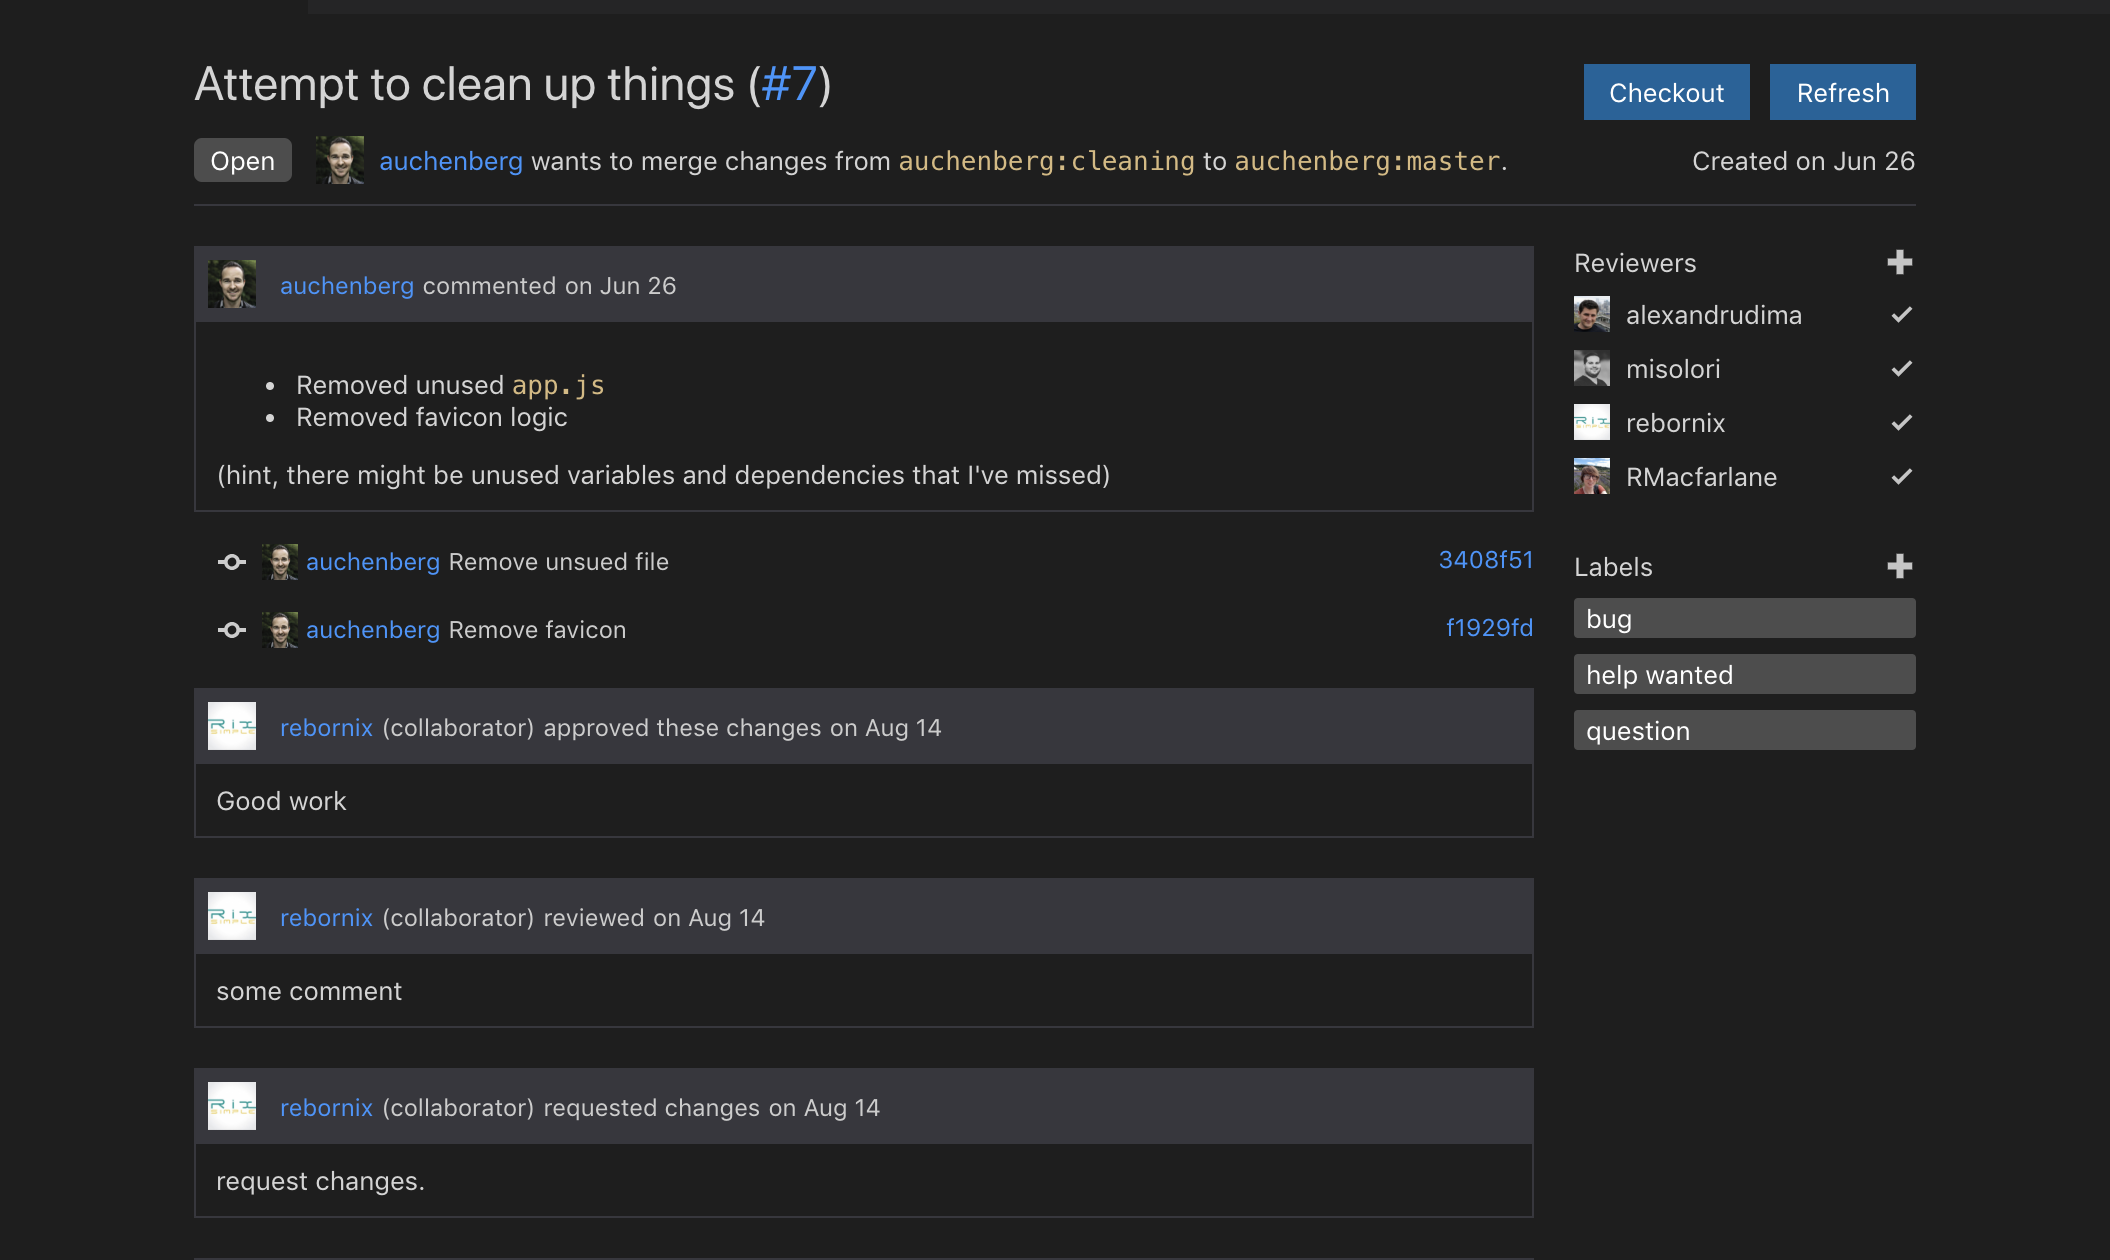
Task: Select the 'bug' label
Action: (x=1744, y=618)
